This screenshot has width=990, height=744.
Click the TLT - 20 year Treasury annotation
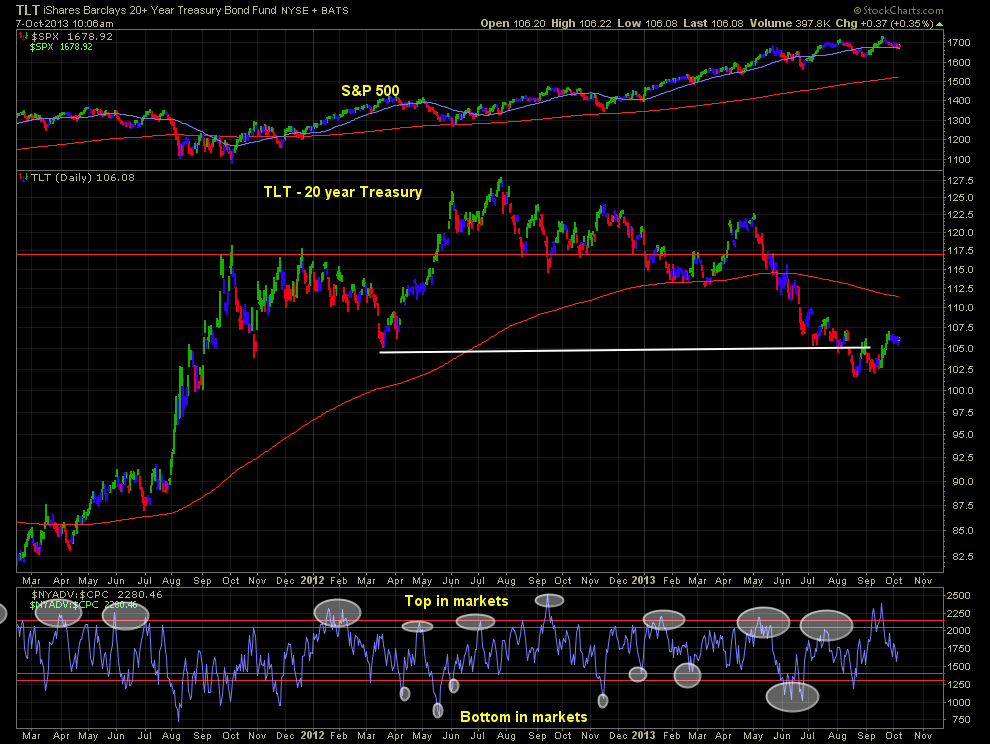[x=343, y=192]
